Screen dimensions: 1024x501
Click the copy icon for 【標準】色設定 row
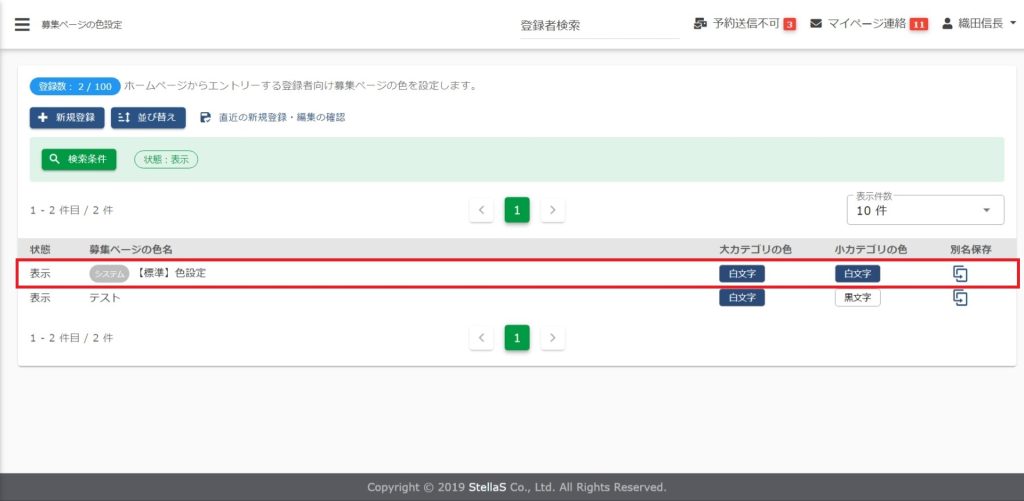[x=960, y=273]
